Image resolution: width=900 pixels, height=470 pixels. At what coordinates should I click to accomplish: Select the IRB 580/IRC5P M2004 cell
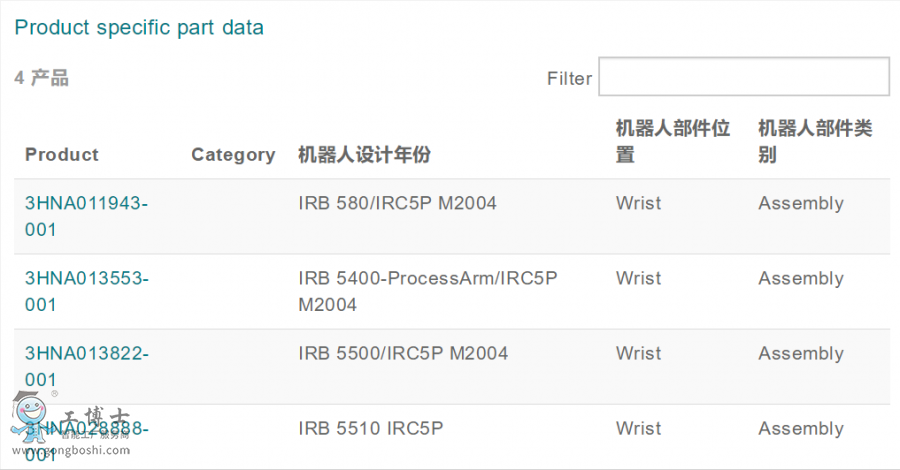(397, 203)
